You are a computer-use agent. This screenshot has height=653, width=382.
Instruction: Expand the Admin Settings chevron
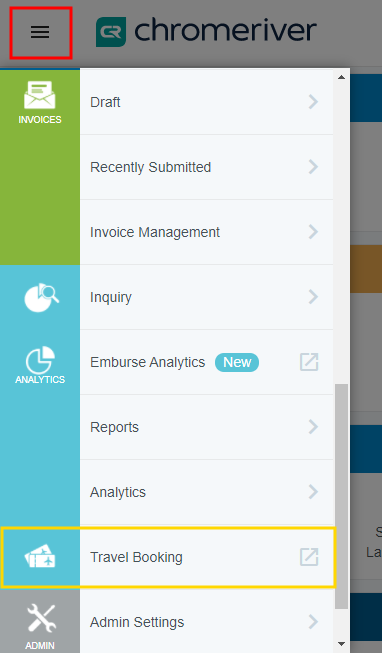pos(313,622)
